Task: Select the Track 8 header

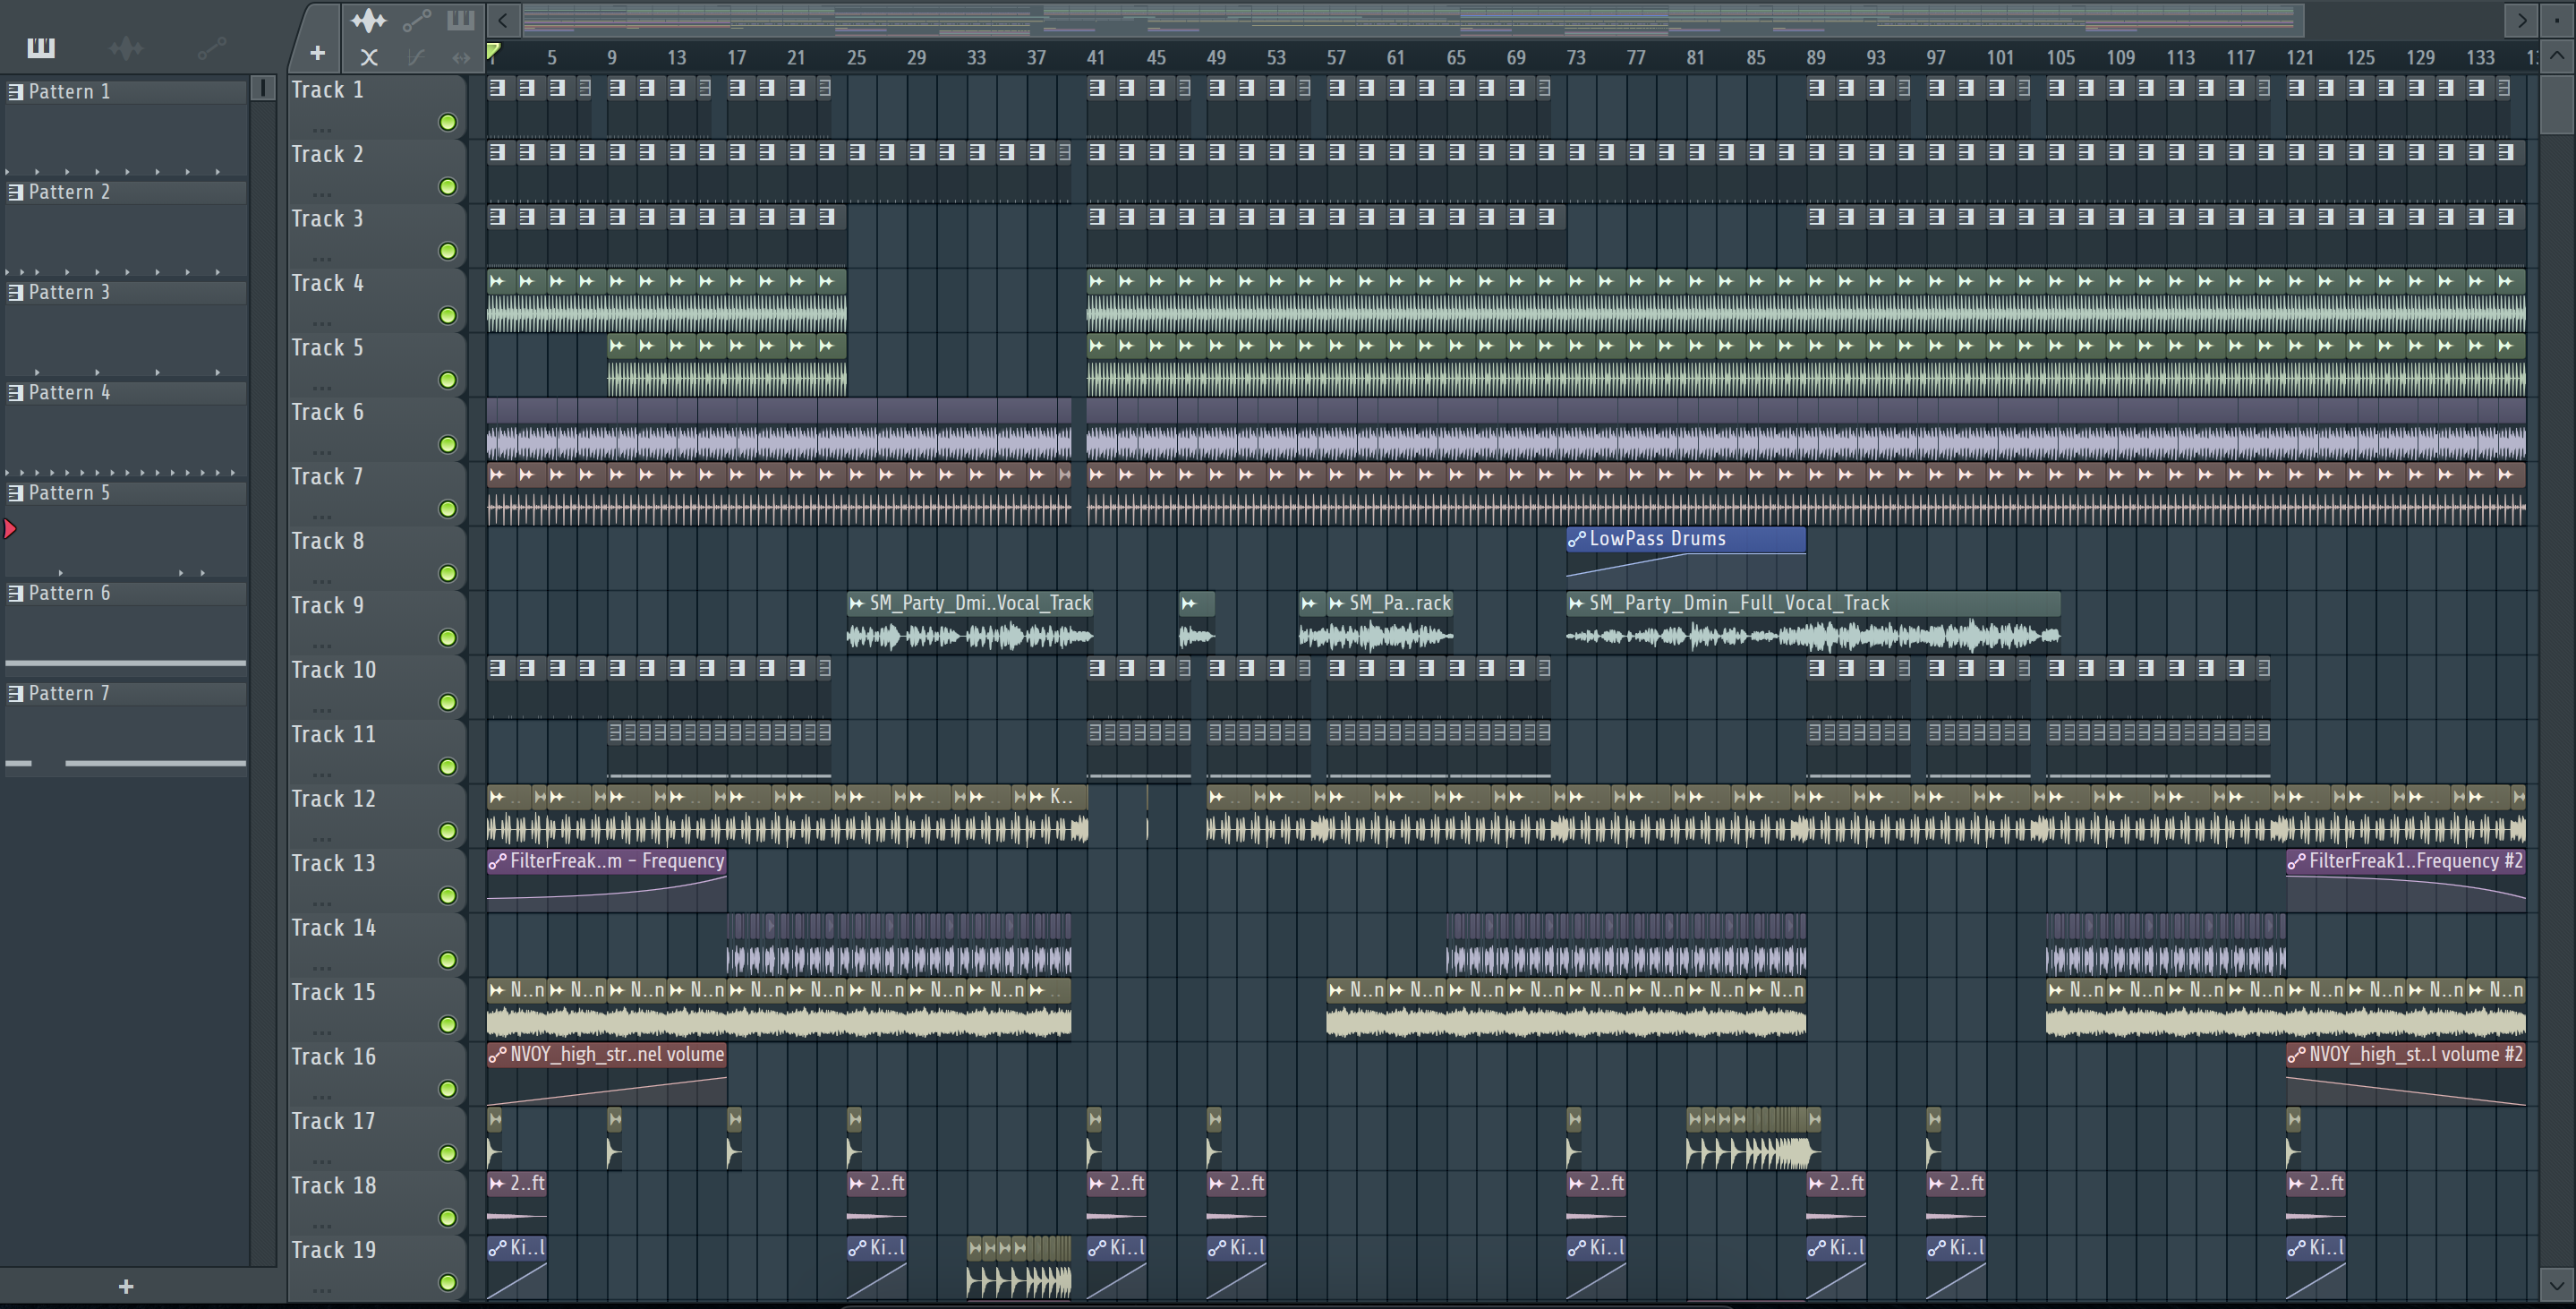Action: [377, 557]
